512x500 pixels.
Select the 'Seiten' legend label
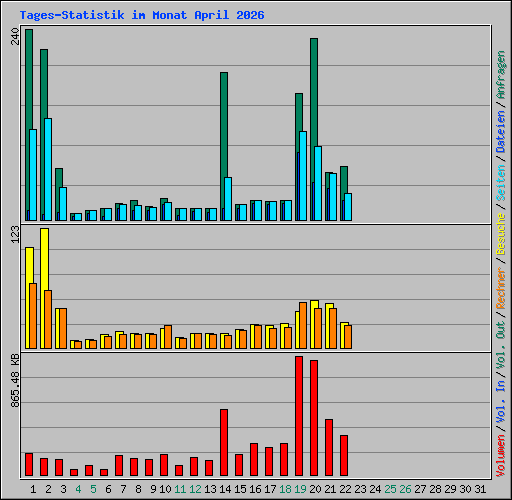pos(501,183)
